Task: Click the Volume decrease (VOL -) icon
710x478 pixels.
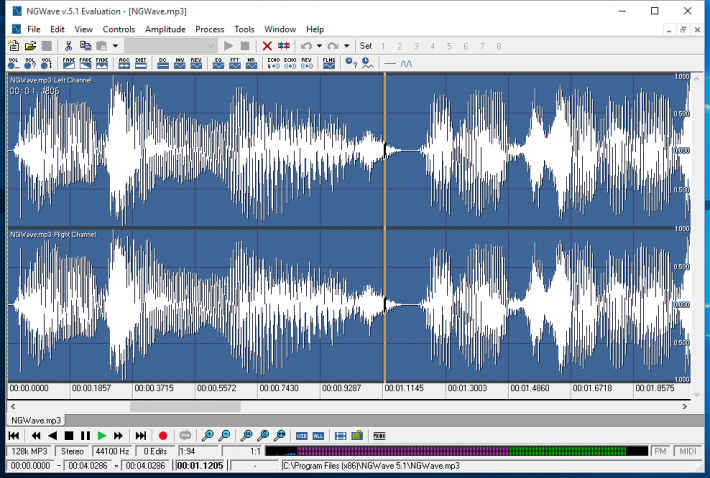Action: (x=14, y=63)
